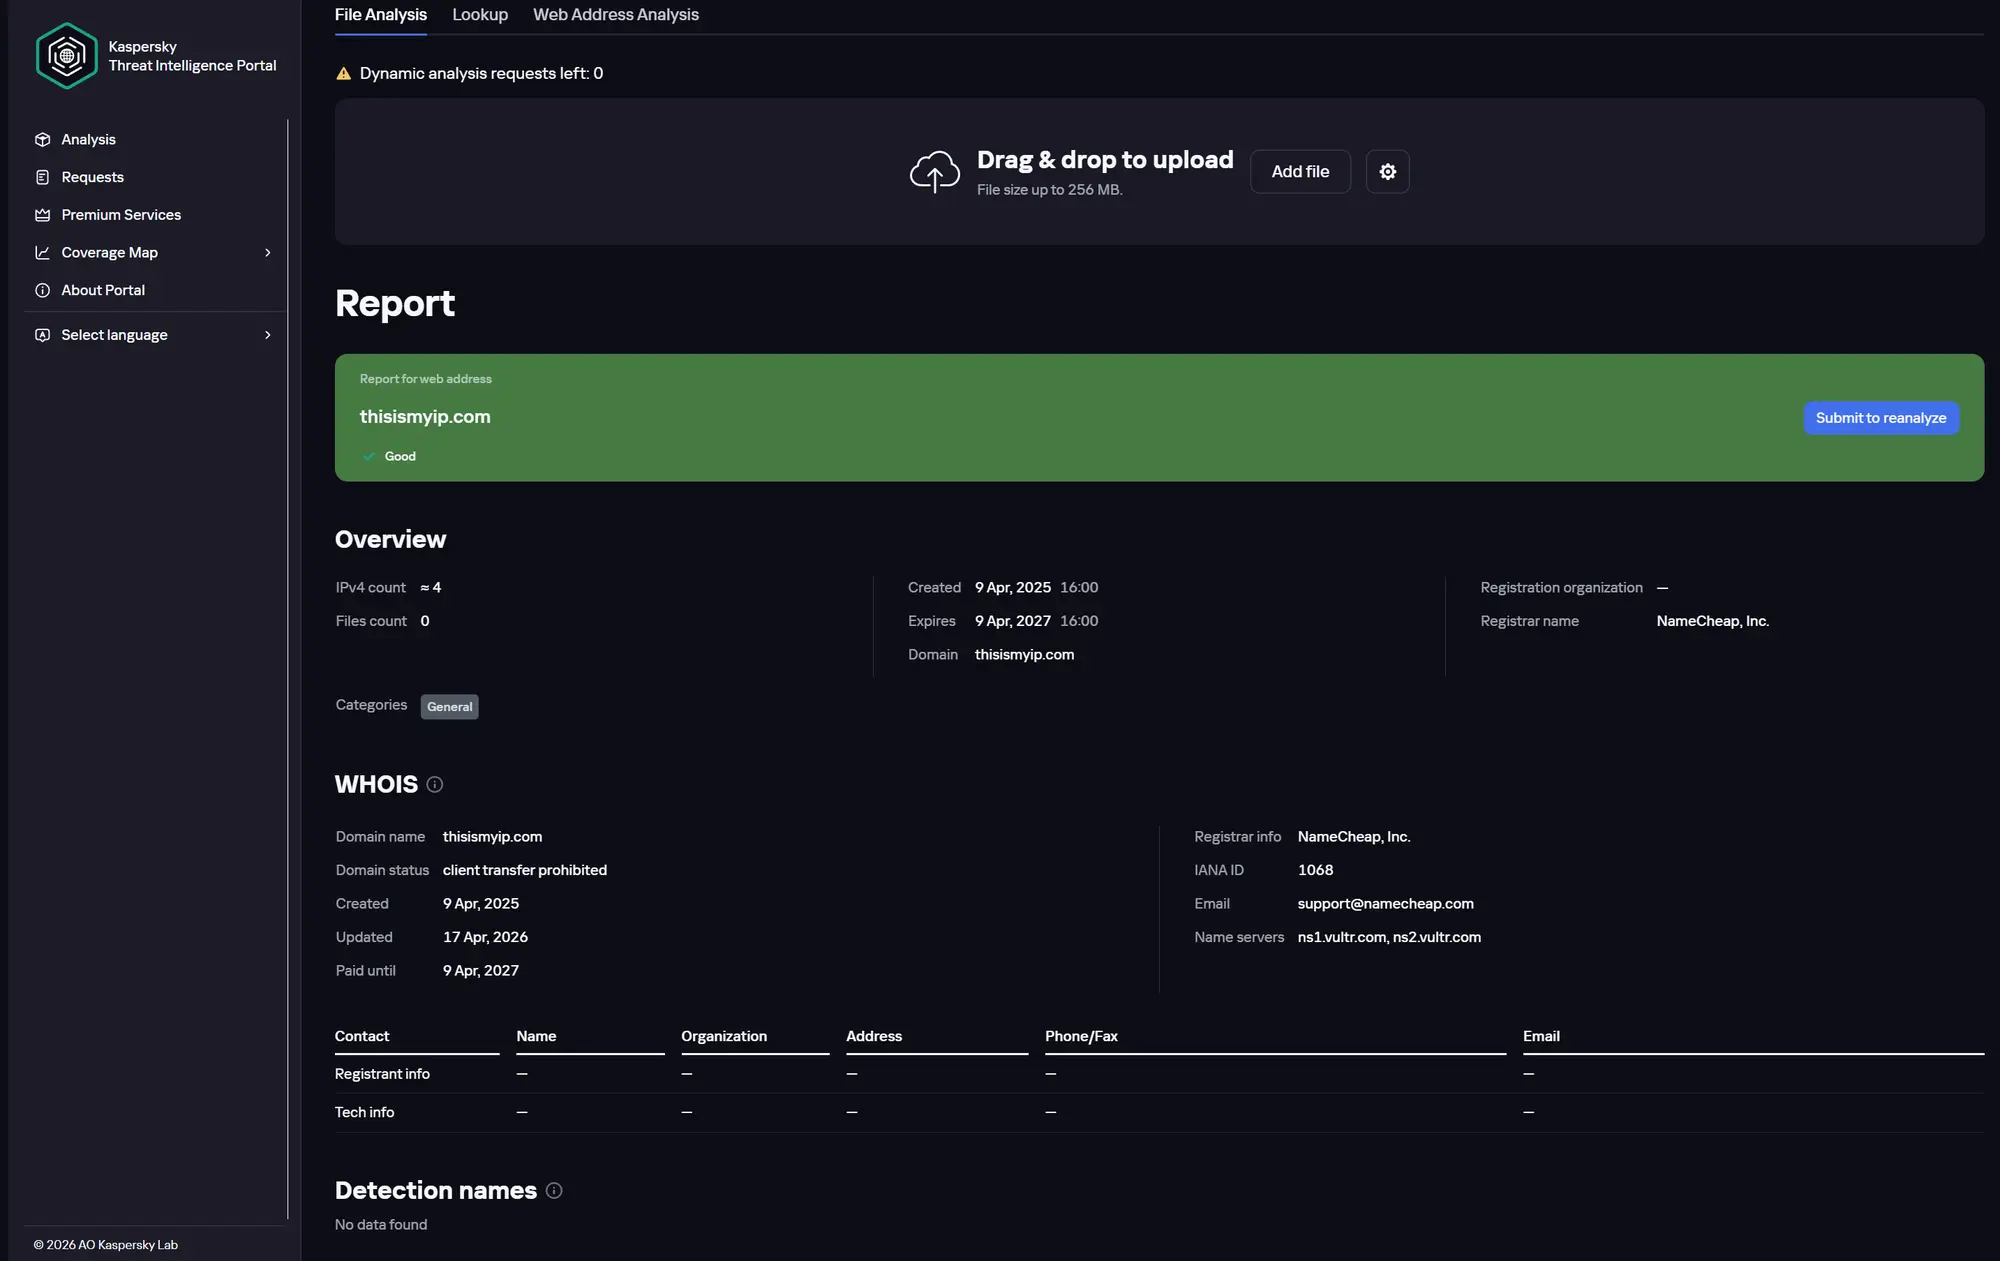Click the Requests document icon
Viewport: 2000px width, 1261px height.
[x=42, y=177]
